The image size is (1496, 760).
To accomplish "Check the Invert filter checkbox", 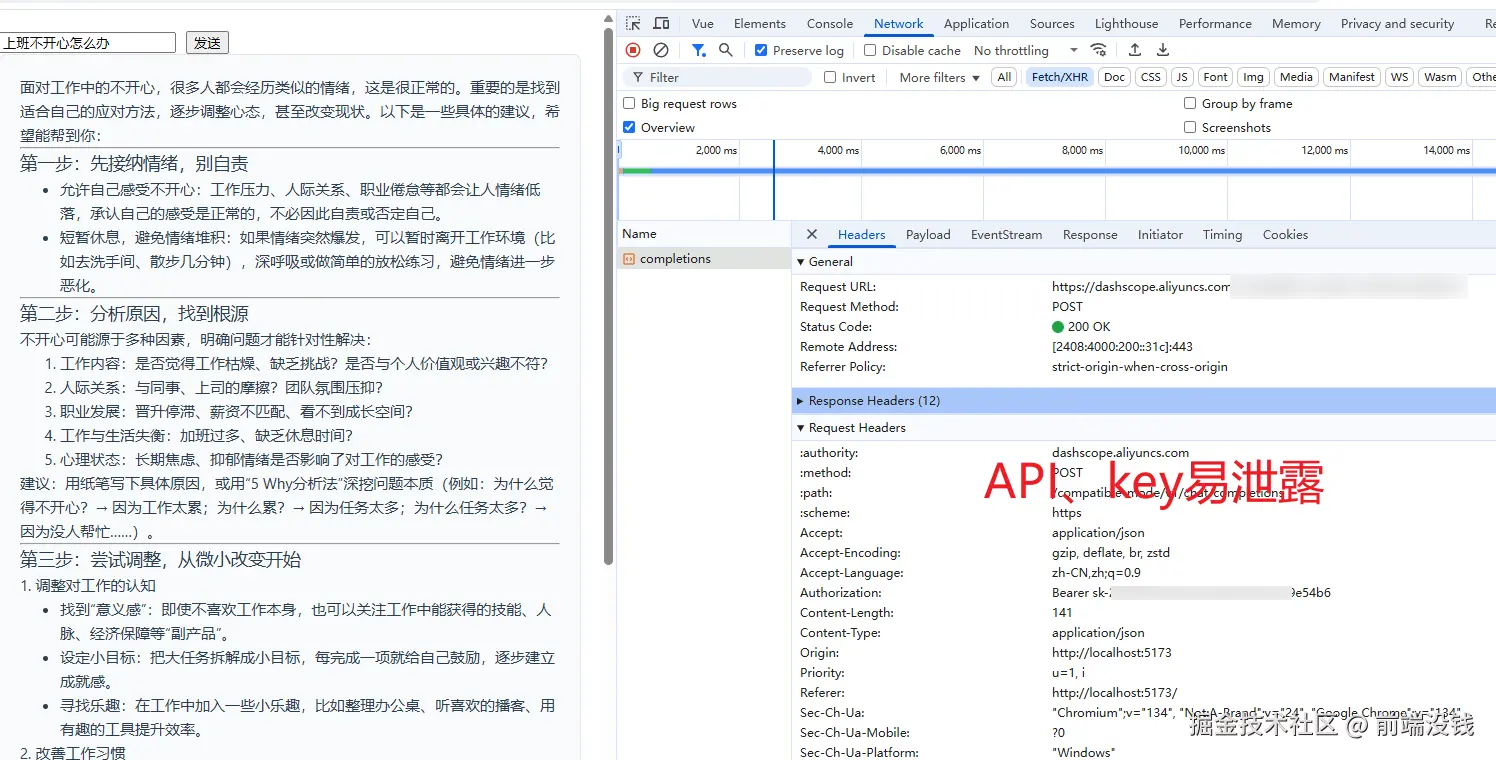I will tap(830, 77).
